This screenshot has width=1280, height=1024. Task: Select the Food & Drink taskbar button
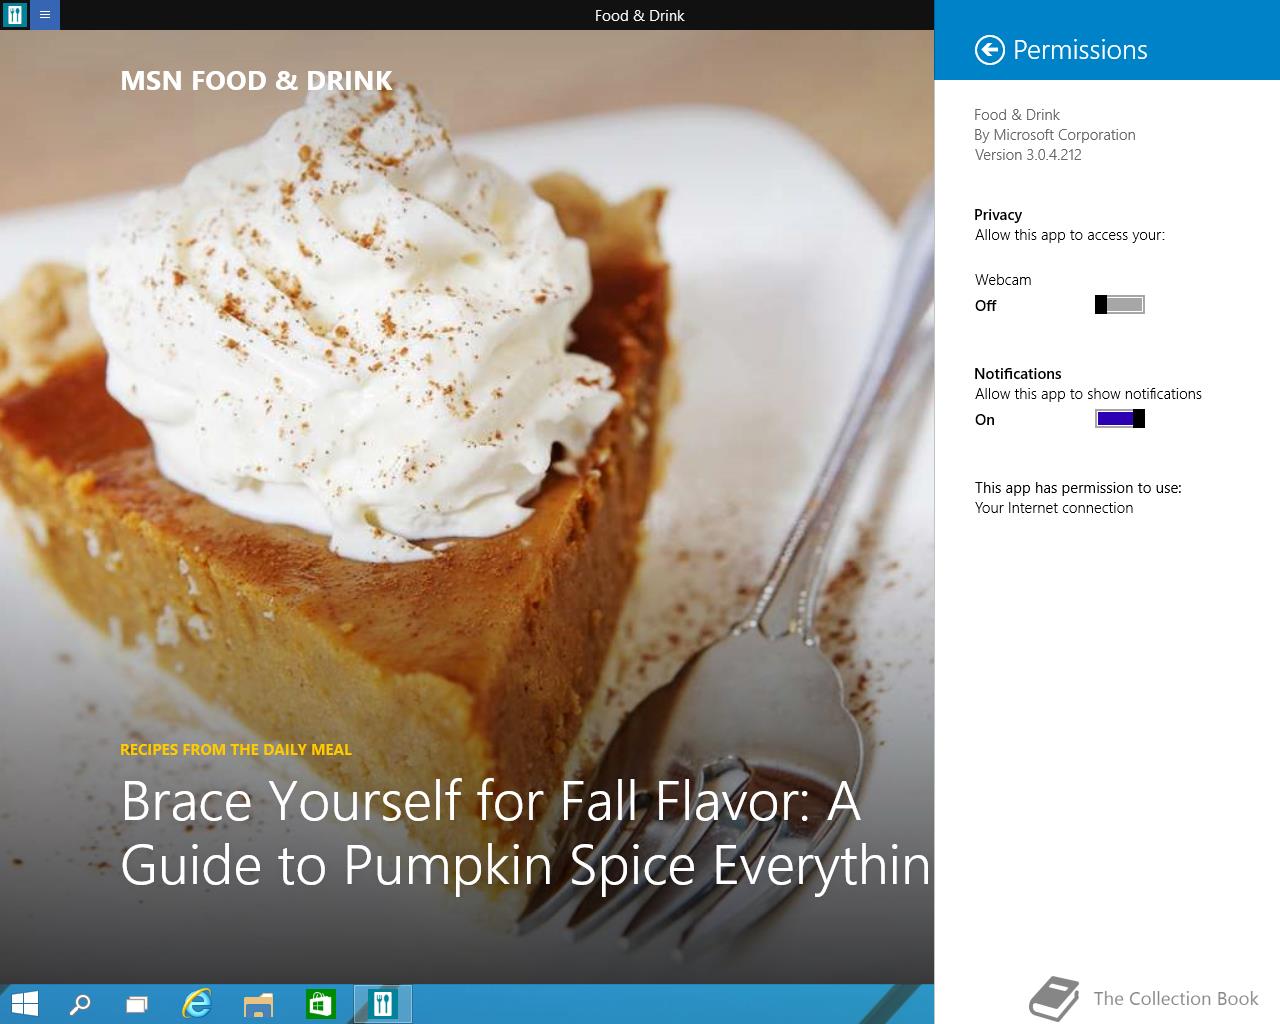(x=383, y=1004)
